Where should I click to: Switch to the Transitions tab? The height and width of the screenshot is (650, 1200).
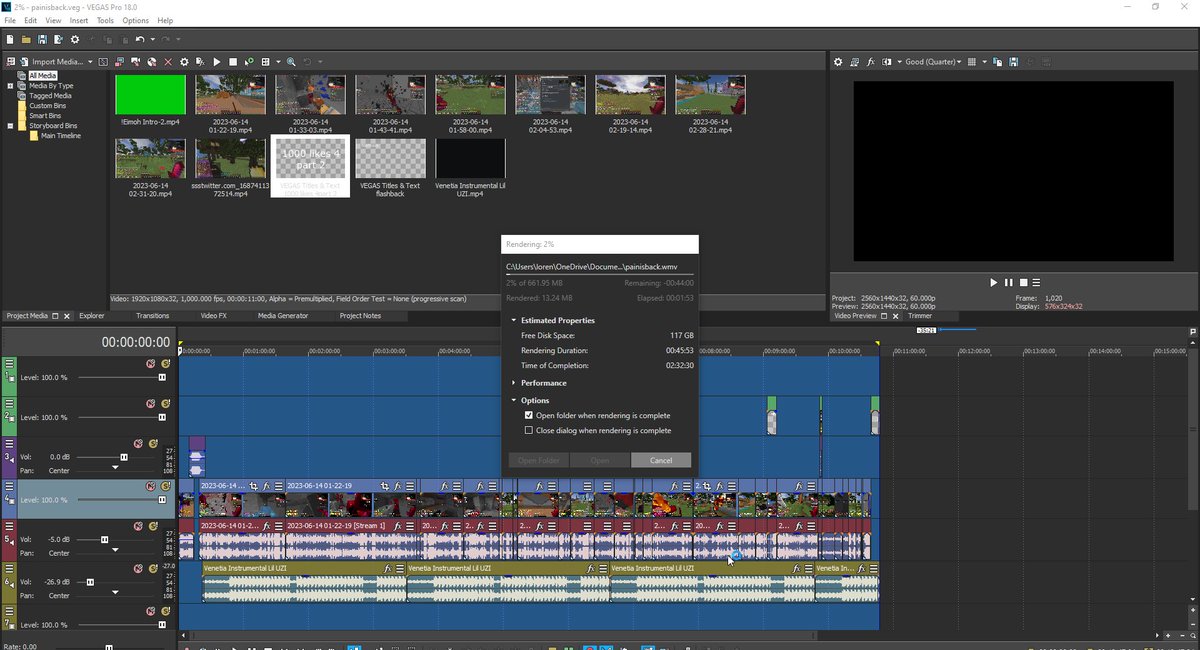pyautogui.click(x=153, y=316)
